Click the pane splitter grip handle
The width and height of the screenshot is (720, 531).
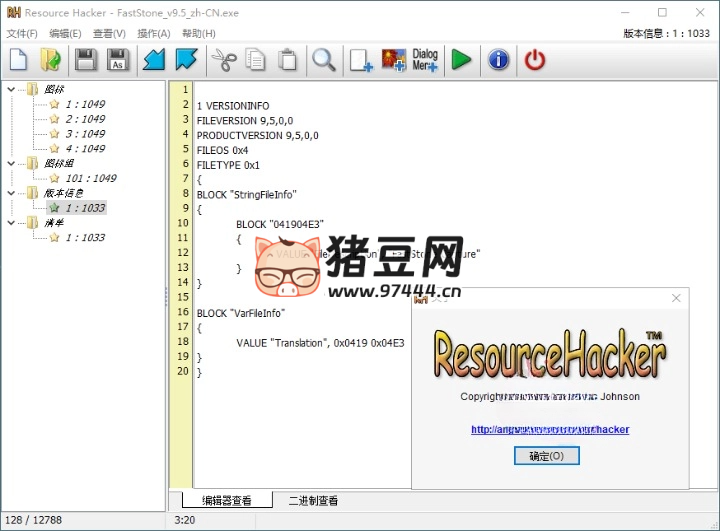pyautogui.click(x=167, y=297)
